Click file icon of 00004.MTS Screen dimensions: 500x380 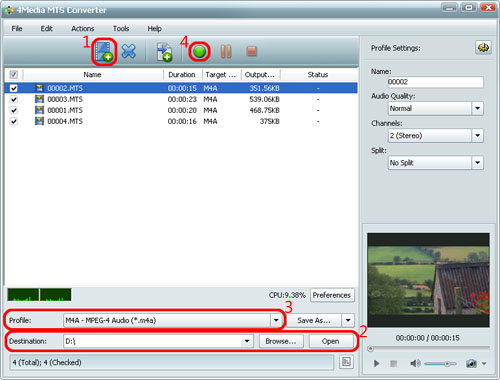(39, 121)
